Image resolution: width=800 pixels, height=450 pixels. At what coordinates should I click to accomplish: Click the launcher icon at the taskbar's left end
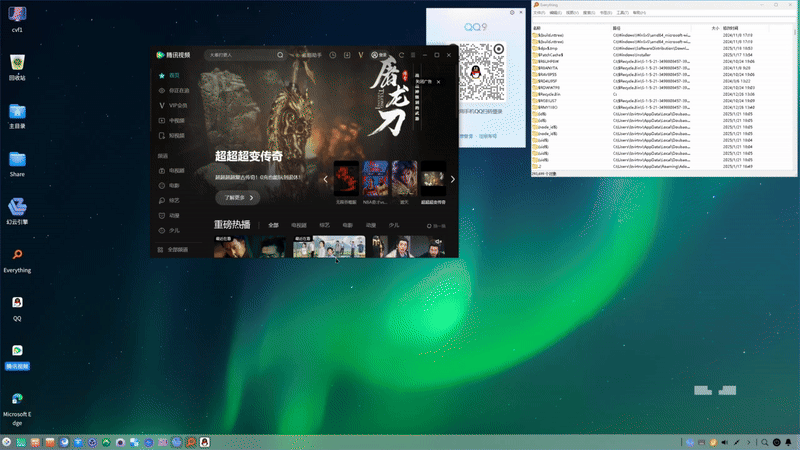[x=7, y=442]
